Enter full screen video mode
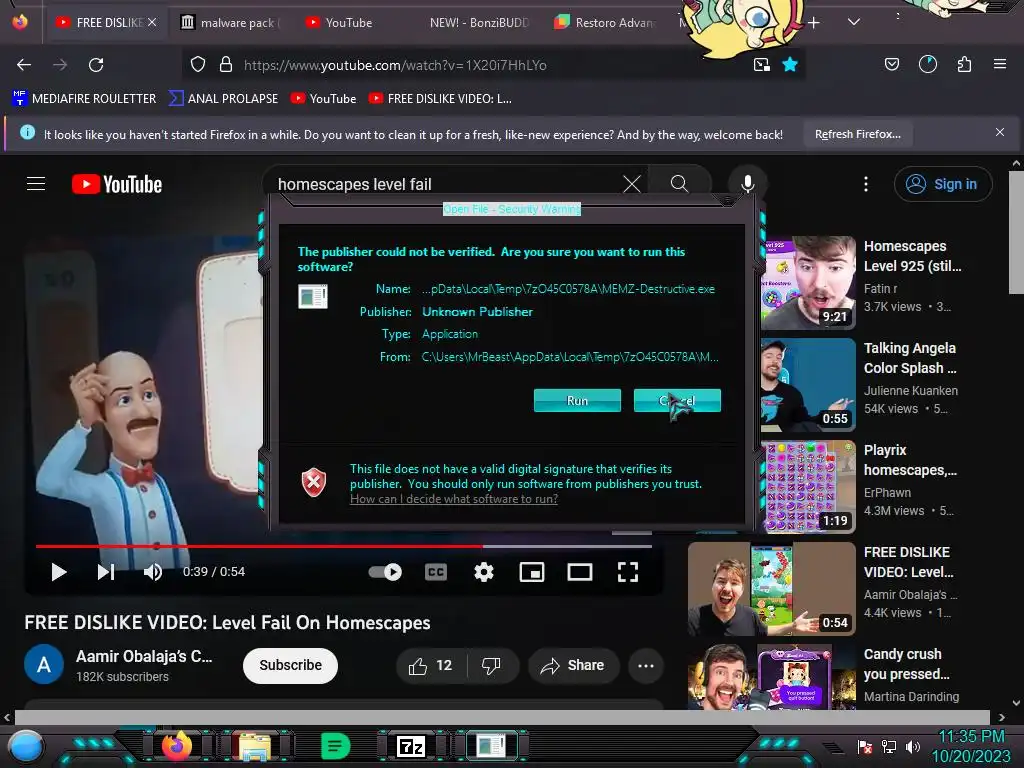 pyautogui.click(x=628, y=572)
